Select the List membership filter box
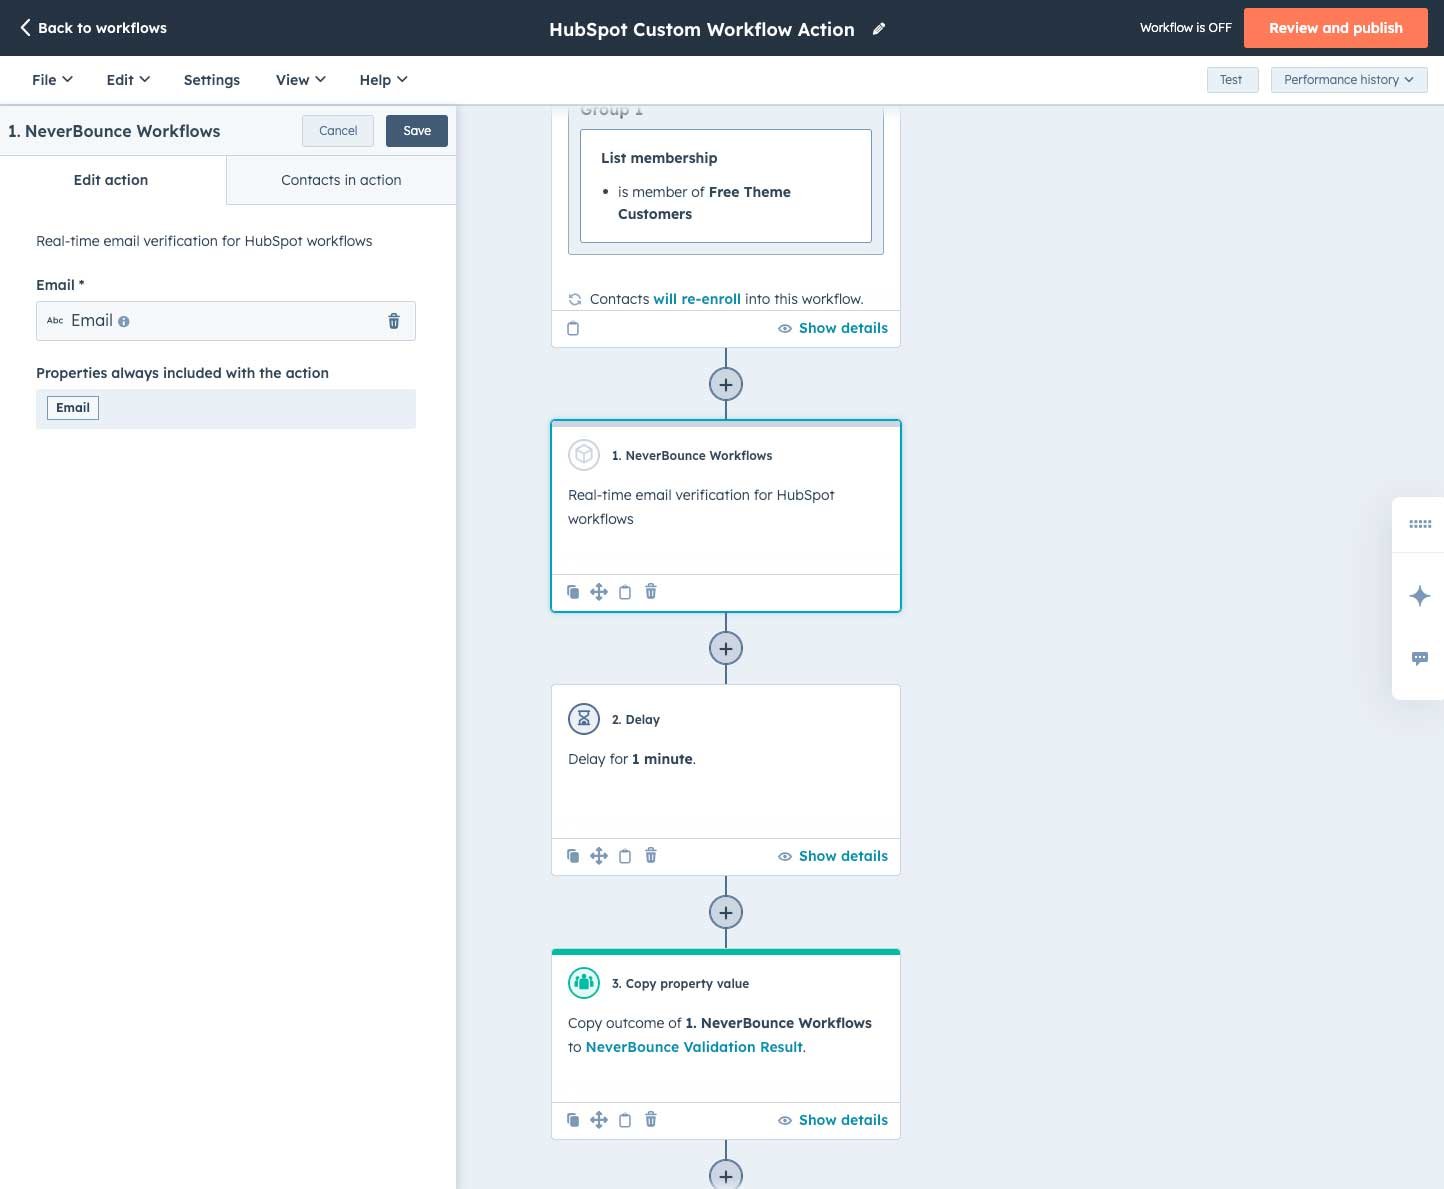The height and width of the screenshot is (1189, 1444). (x=726, y=186)
